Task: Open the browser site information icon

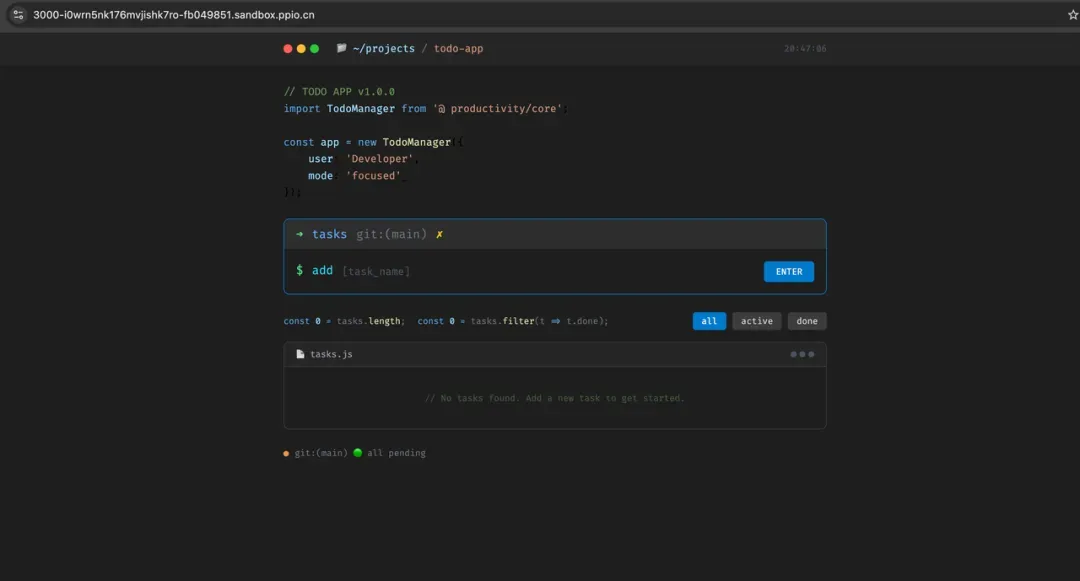Action: coord(18,15)
